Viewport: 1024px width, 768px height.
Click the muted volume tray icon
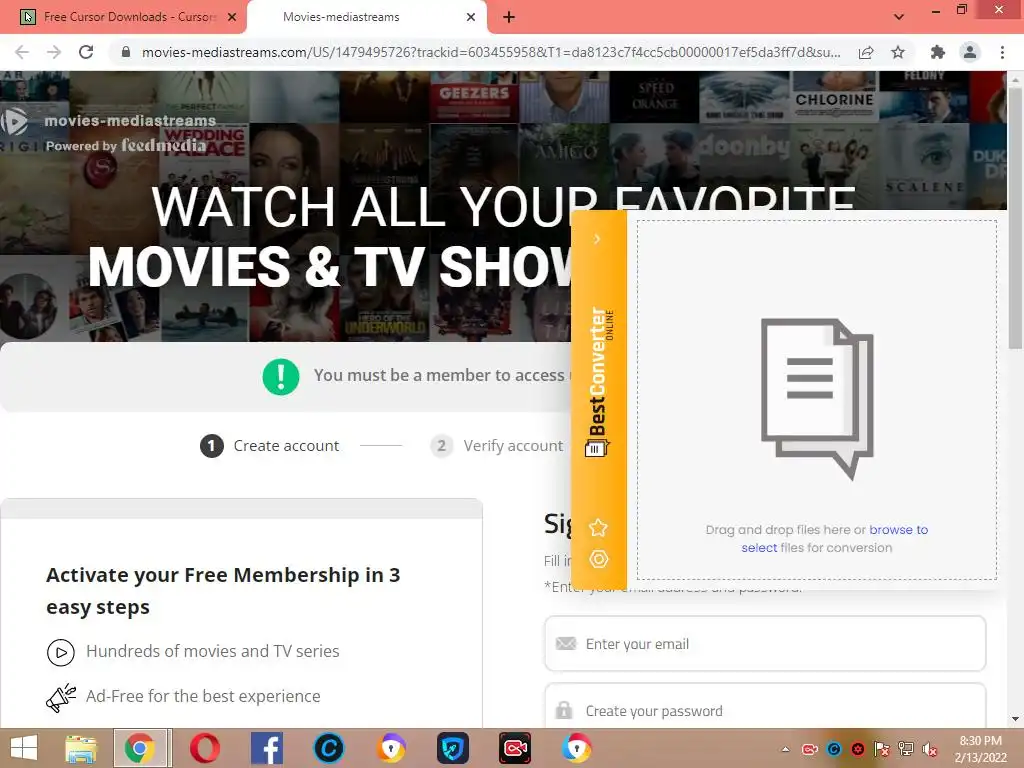[x=930, y=749]
